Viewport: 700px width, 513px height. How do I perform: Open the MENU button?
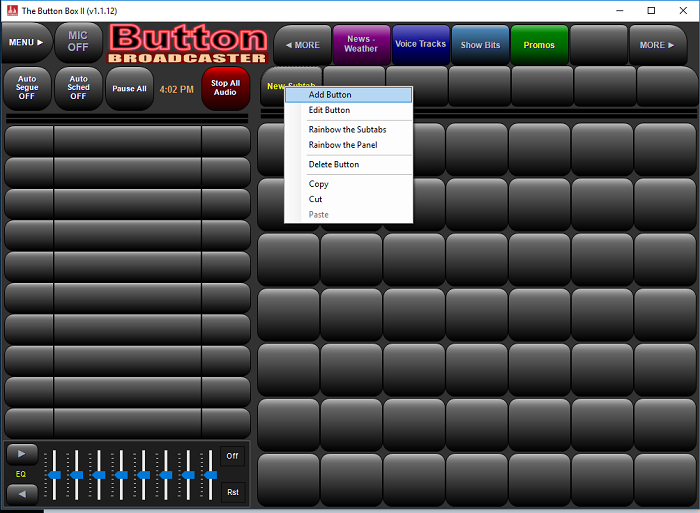[26, 42]
